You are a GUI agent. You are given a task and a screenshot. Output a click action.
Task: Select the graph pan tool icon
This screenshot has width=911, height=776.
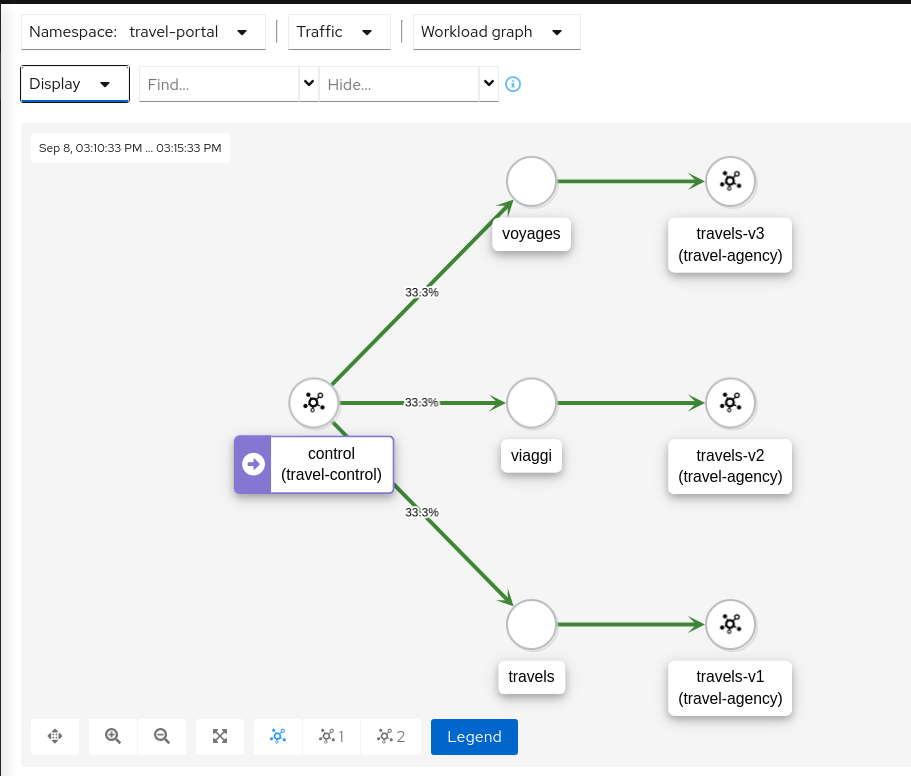[54, 736]
